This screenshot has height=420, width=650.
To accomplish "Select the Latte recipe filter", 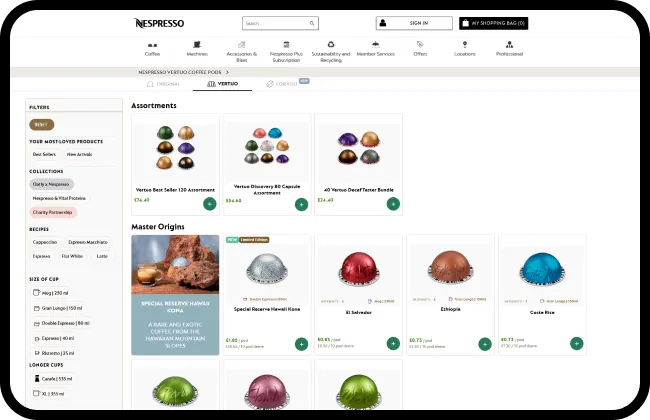I will (x=102, y=256).
